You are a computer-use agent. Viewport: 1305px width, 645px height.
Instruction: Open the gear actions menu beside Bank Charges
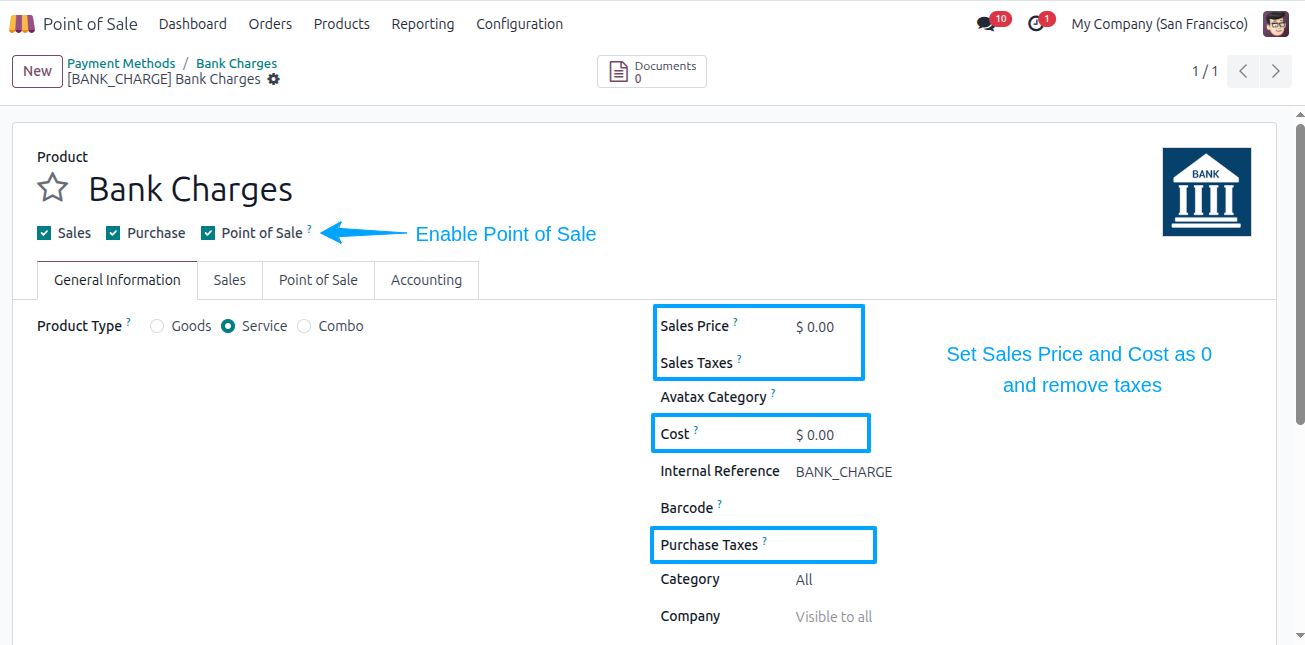(274, 79)
